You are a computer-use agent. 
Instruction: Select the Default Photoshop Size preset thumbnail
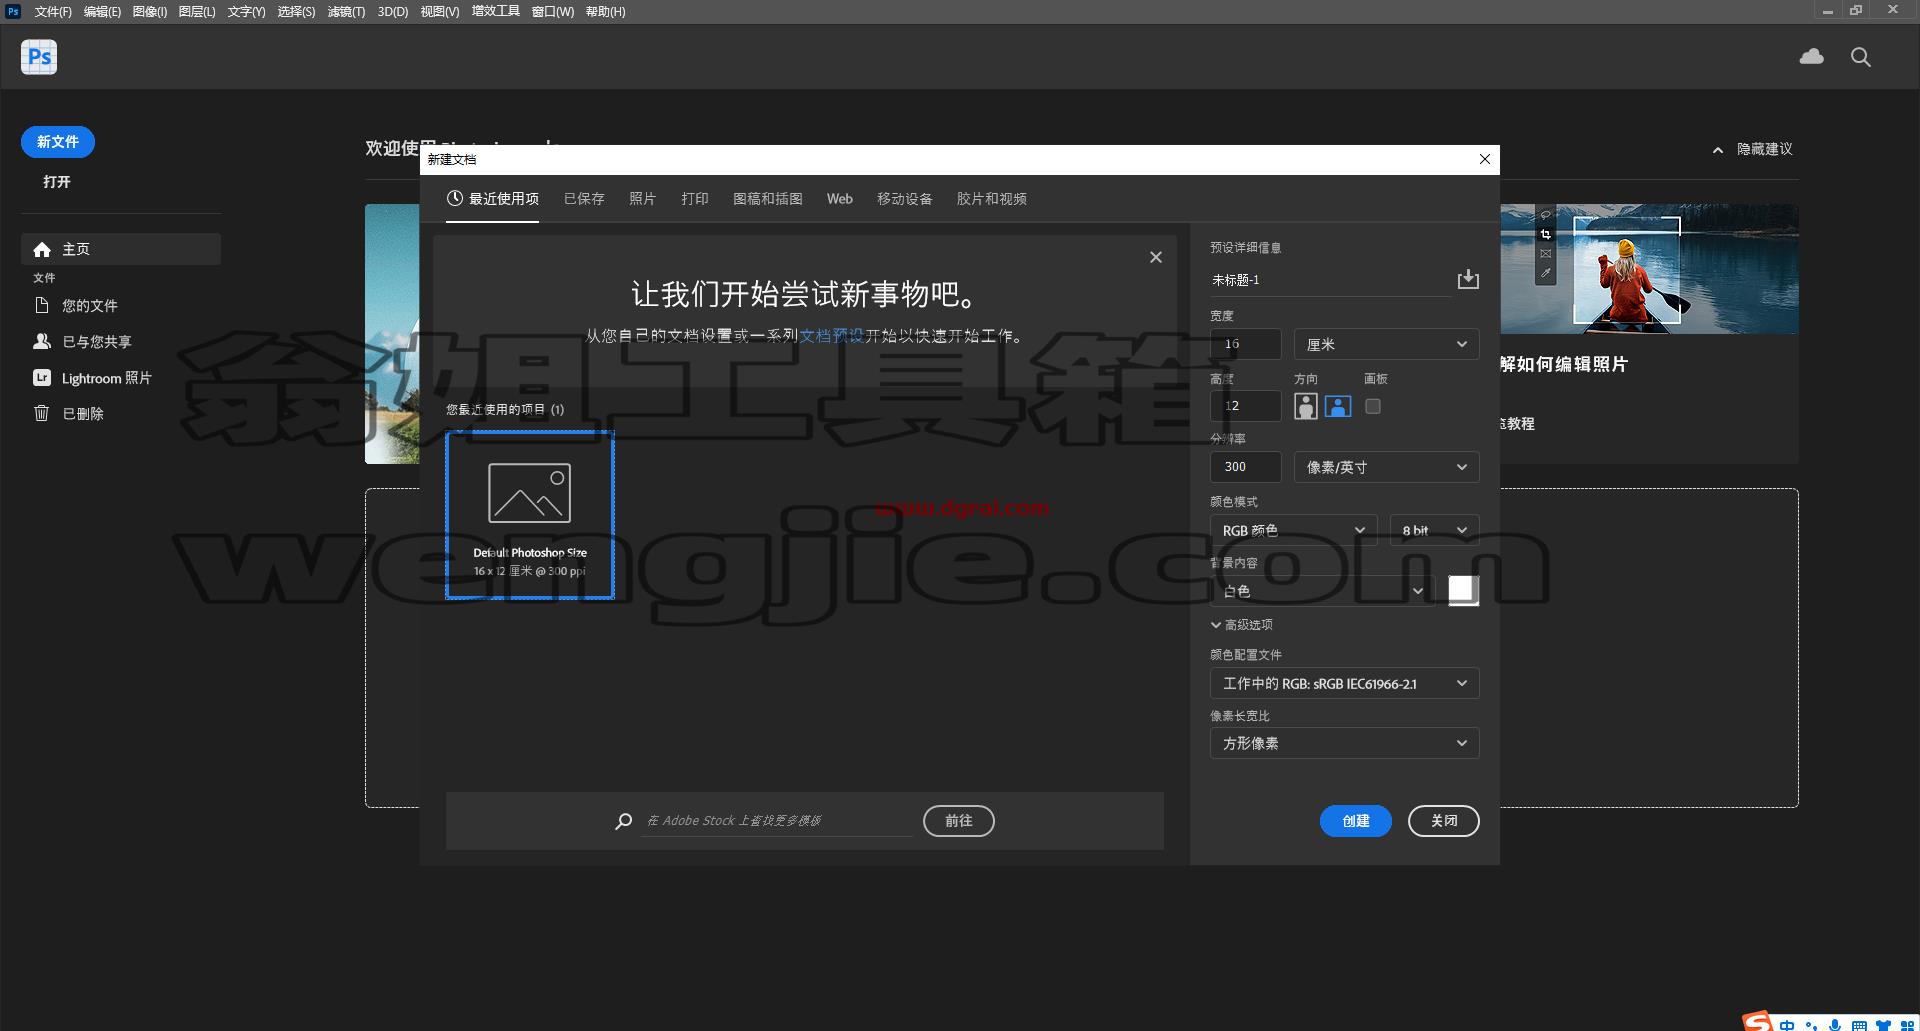point(530,515)
